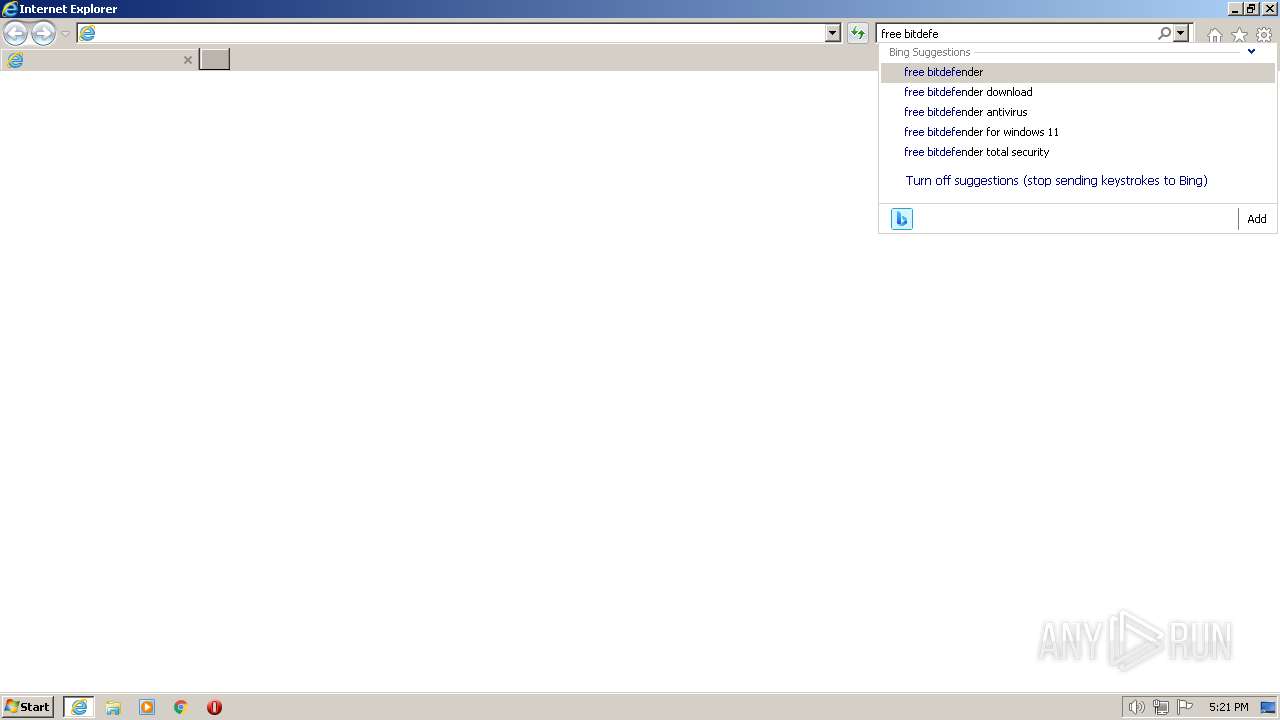Click the Show Desktop tray button
This screenshot has height=720, width=1280.
[1268, 707]
